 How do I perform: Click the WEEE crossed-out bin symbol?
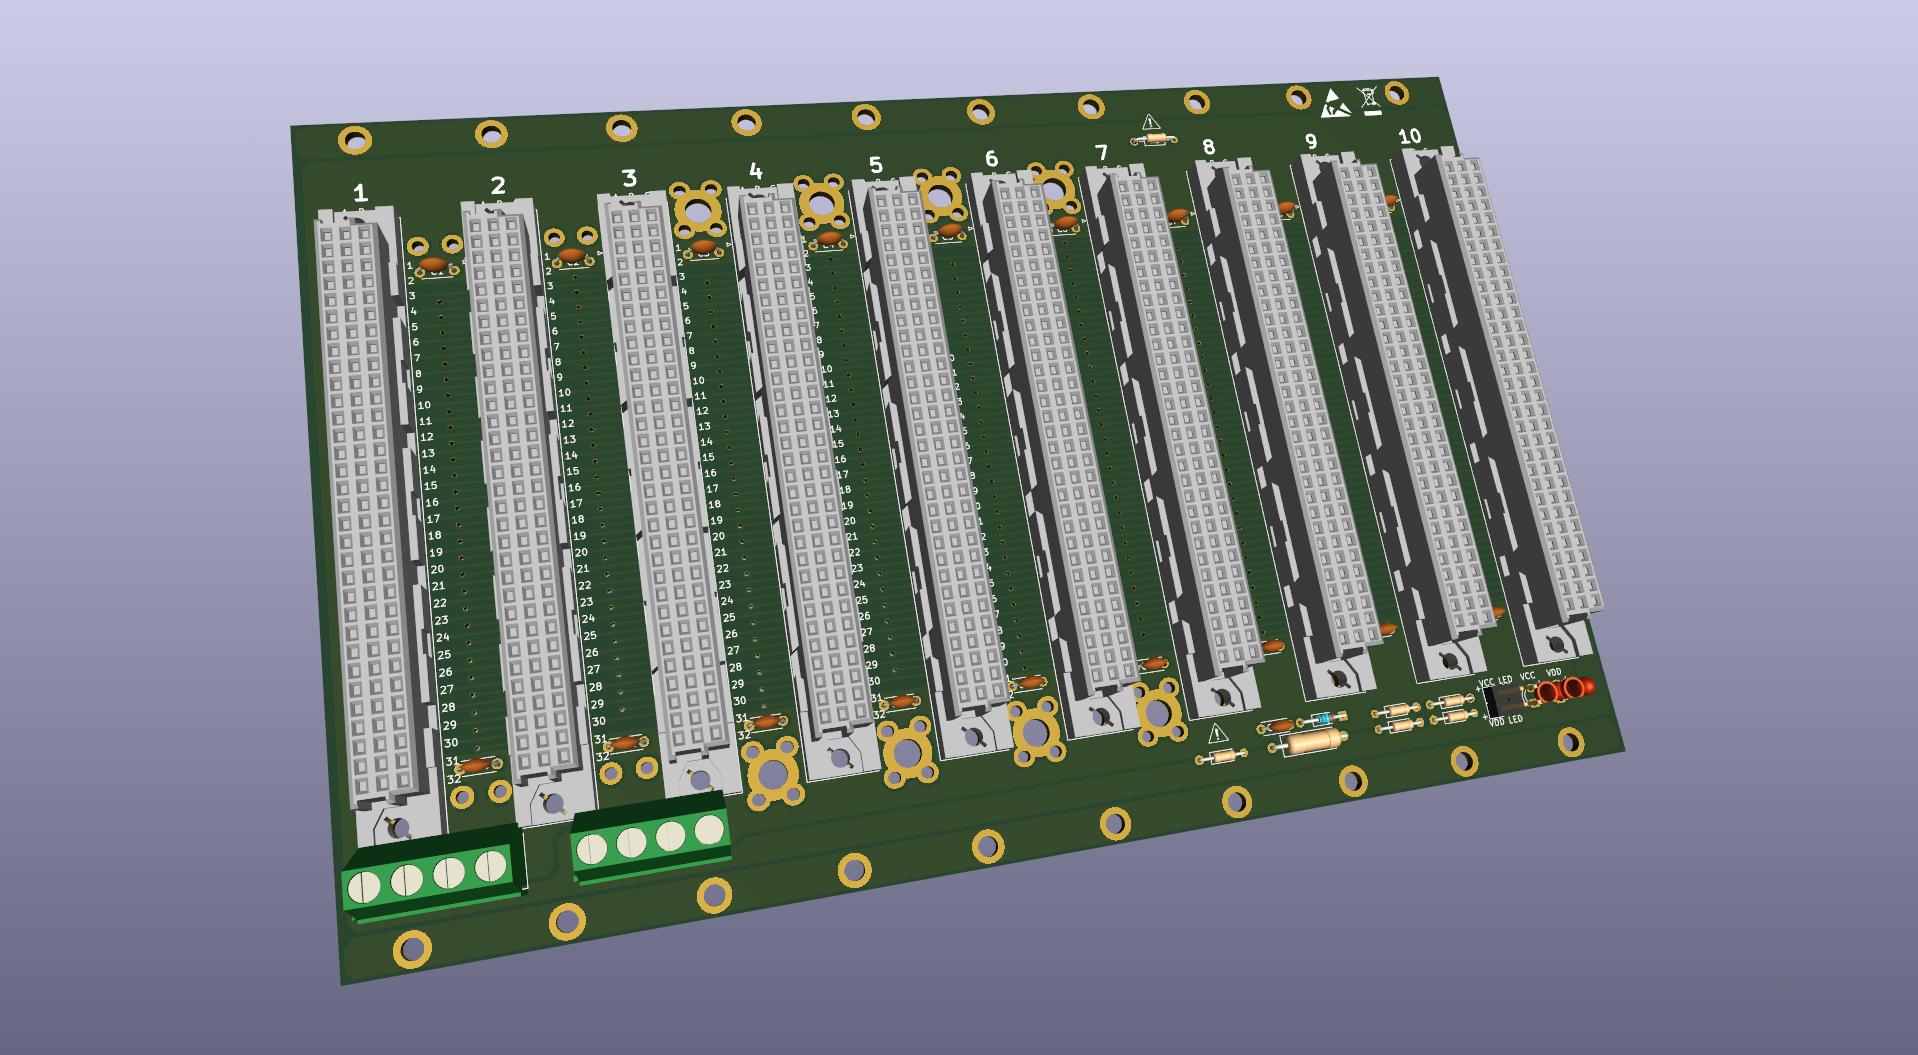pyautogui.click(x=1371, y=99)
